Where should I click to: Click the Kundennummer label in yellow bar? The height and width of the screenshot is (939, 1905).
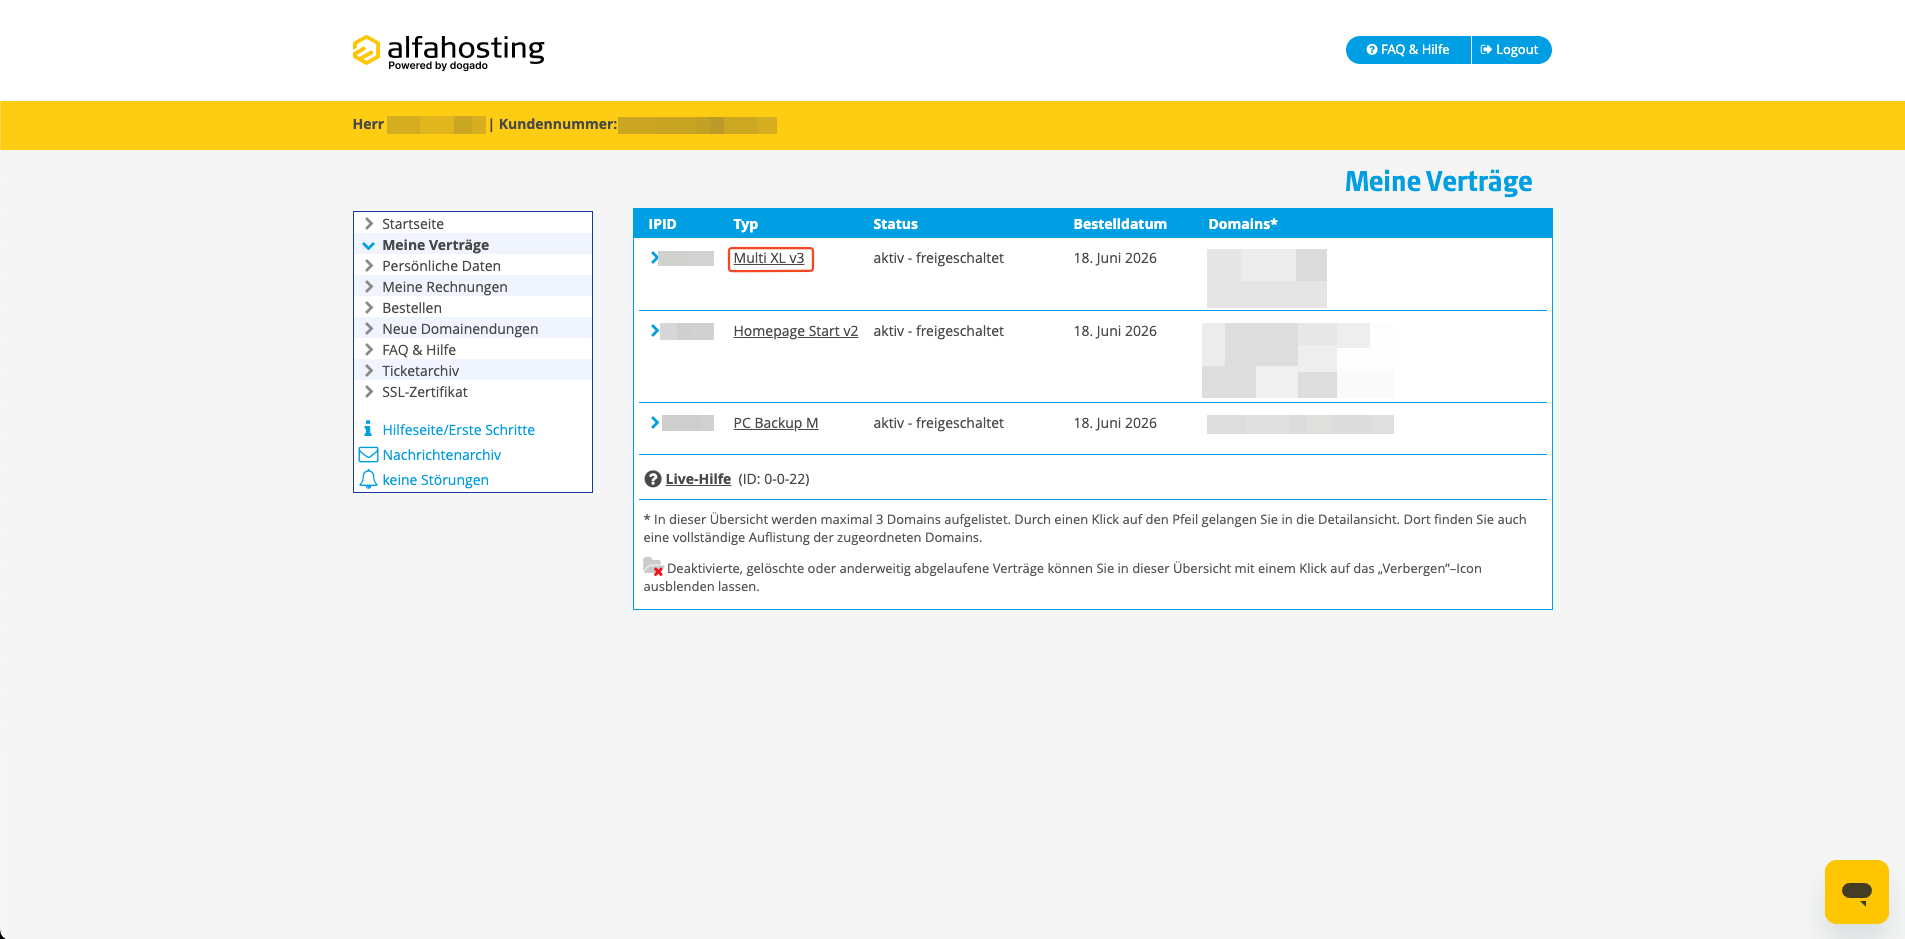pyautogui.click(x=558, y=124)
